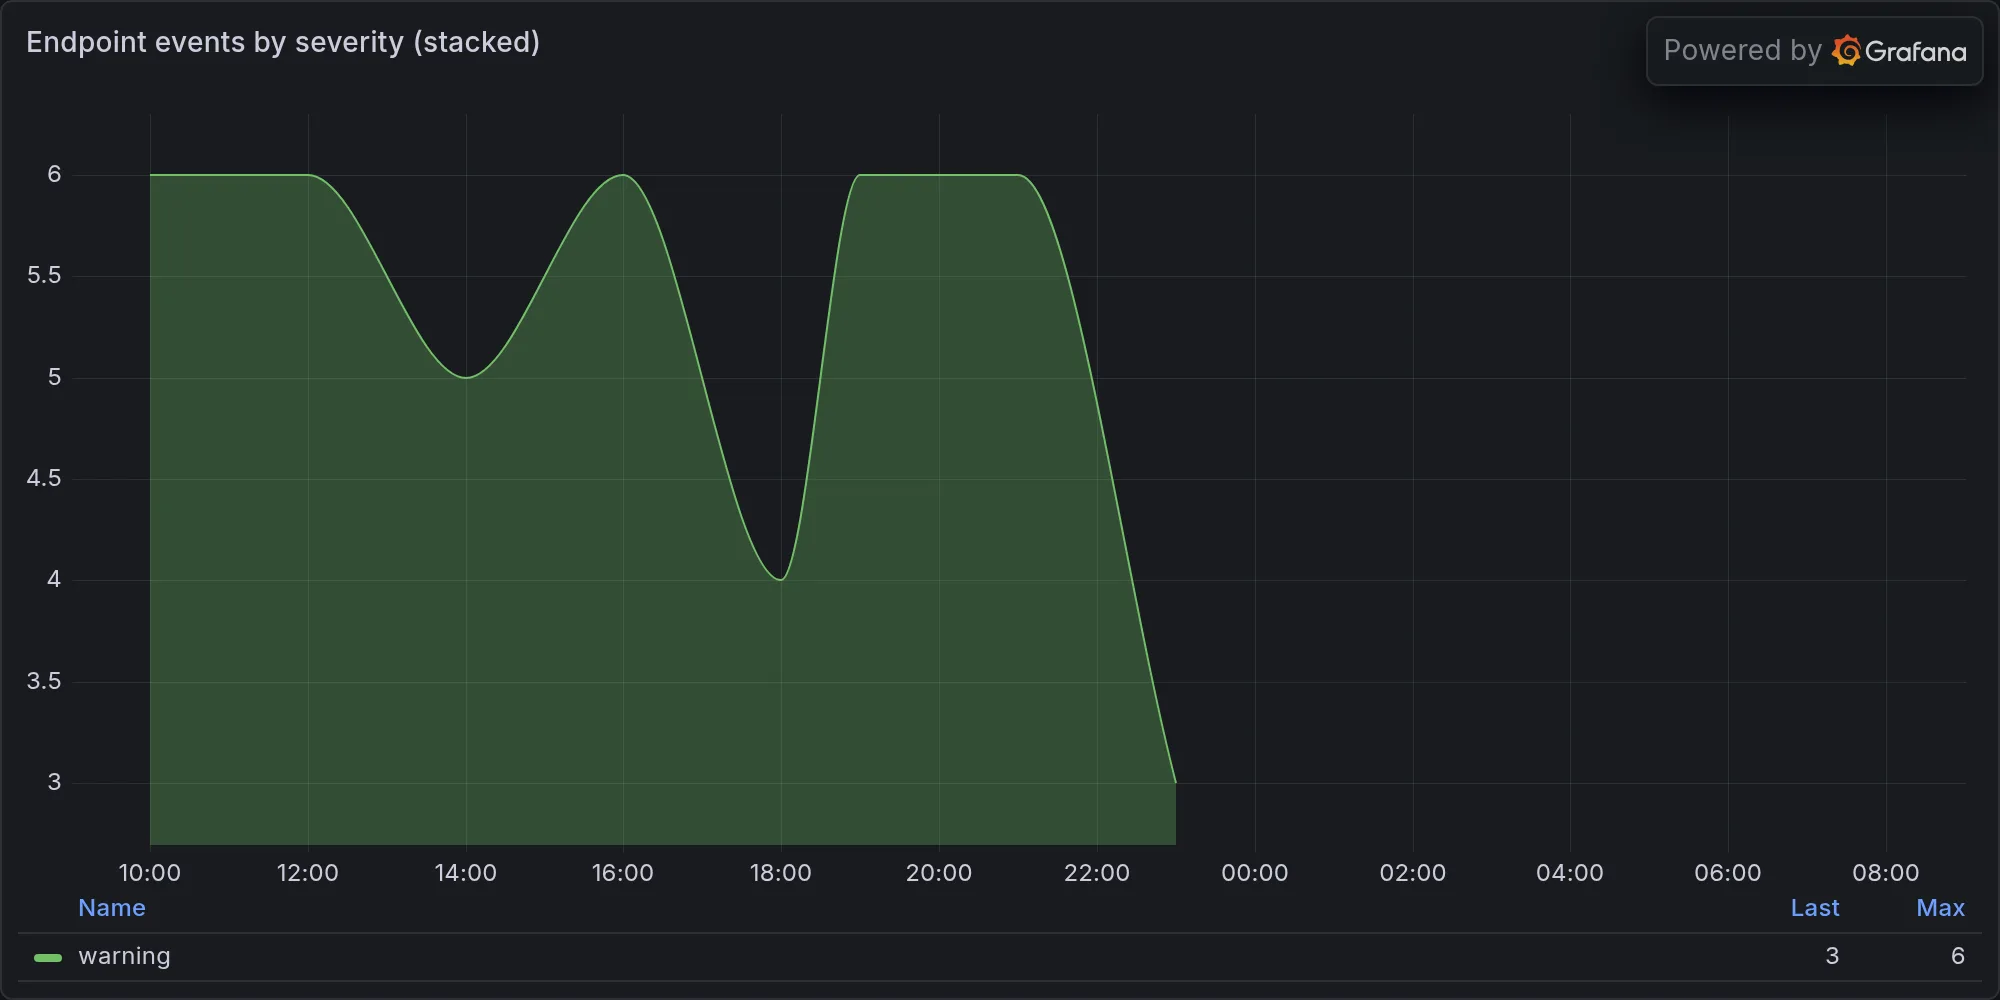Sort legend by the Name column header
Viewport: 2000px width, 1000px height.
tap(112, 908)
